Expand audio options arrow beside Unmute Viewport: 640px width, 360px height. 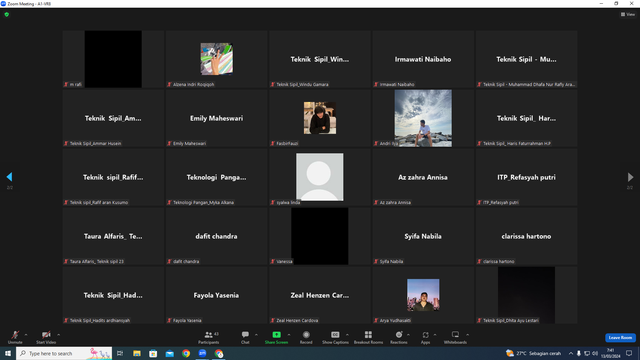tap(26, 335)
